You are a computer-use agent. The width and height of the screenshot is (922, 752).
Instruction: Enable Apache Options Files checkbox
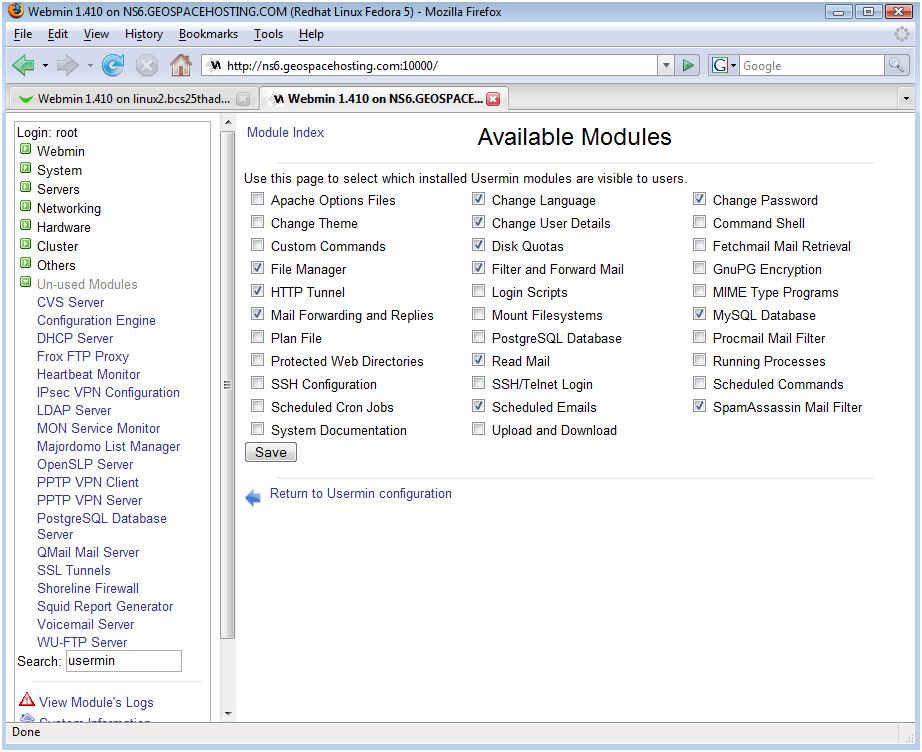point(257,199)
